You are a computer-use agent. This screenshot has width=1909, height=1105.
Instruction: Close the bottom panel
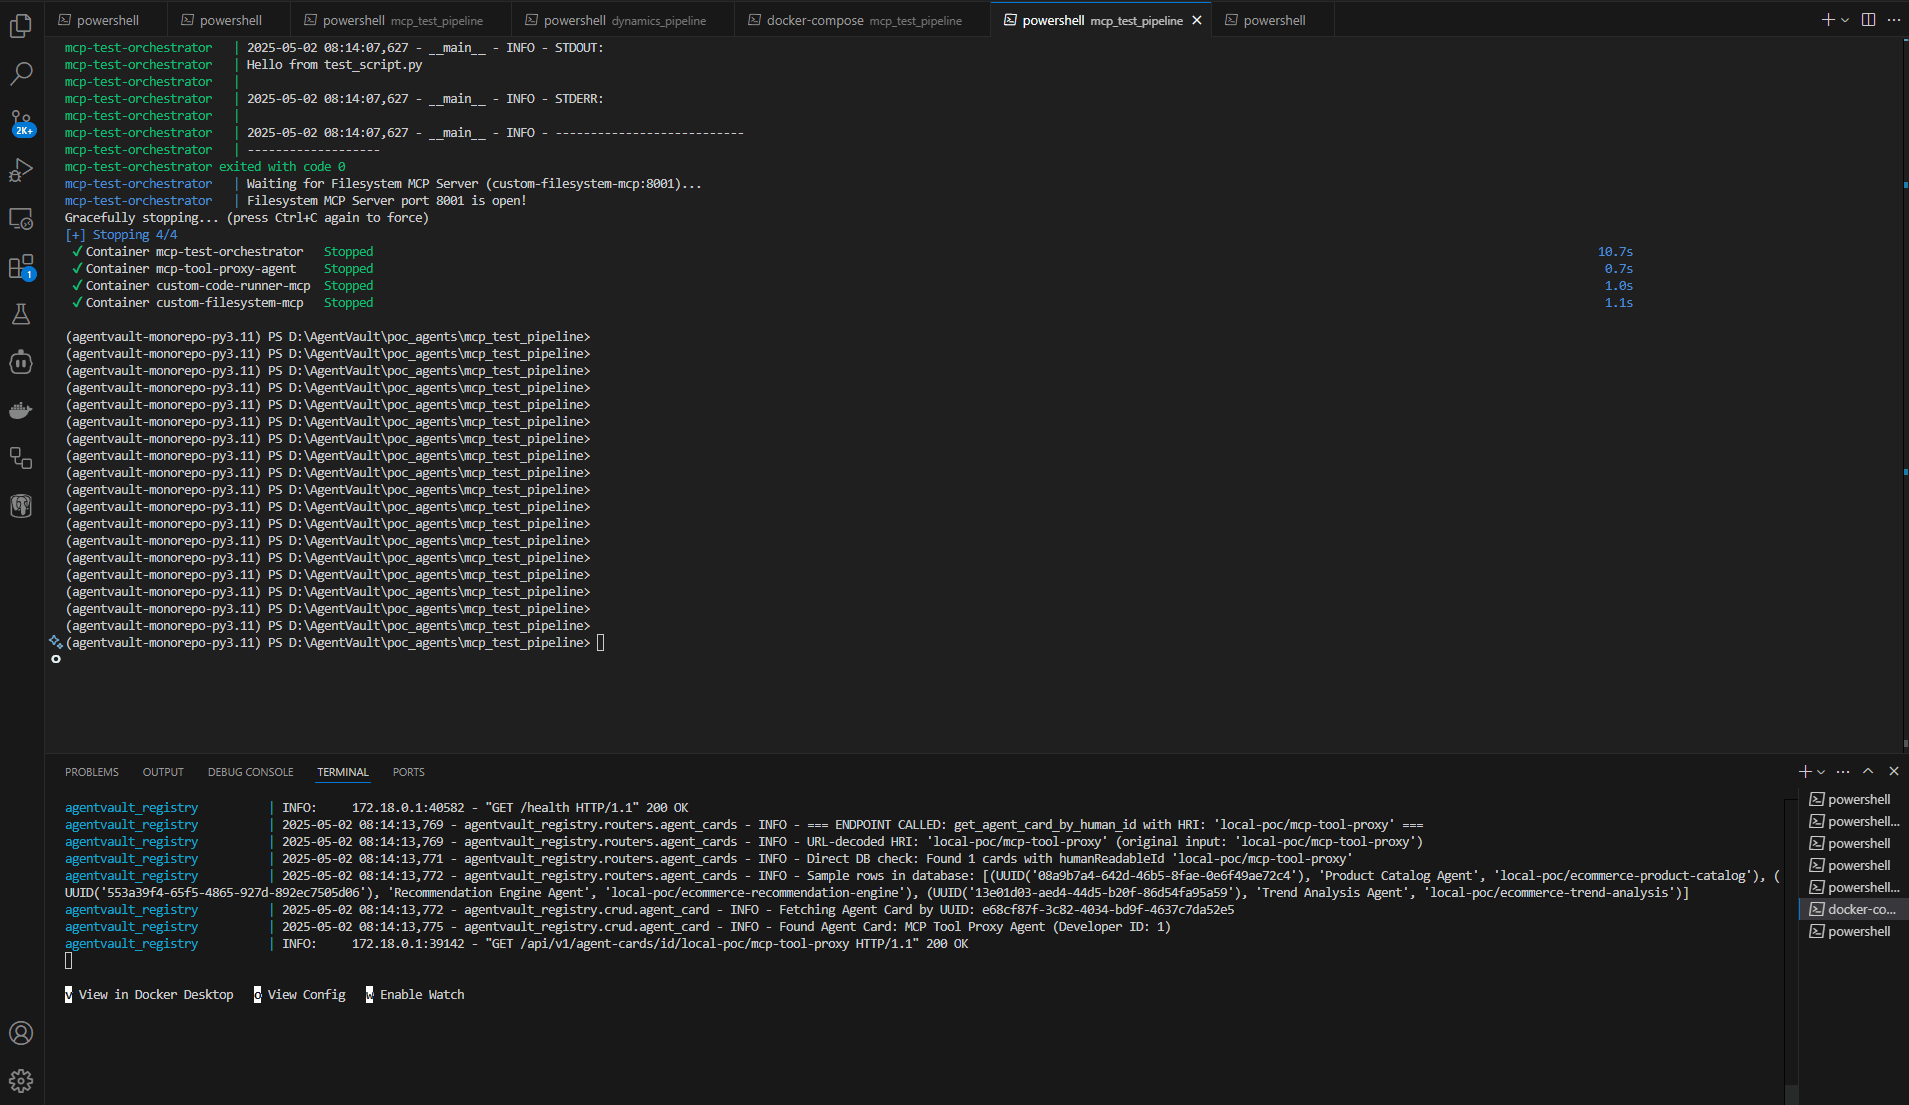coord(1893,771)
